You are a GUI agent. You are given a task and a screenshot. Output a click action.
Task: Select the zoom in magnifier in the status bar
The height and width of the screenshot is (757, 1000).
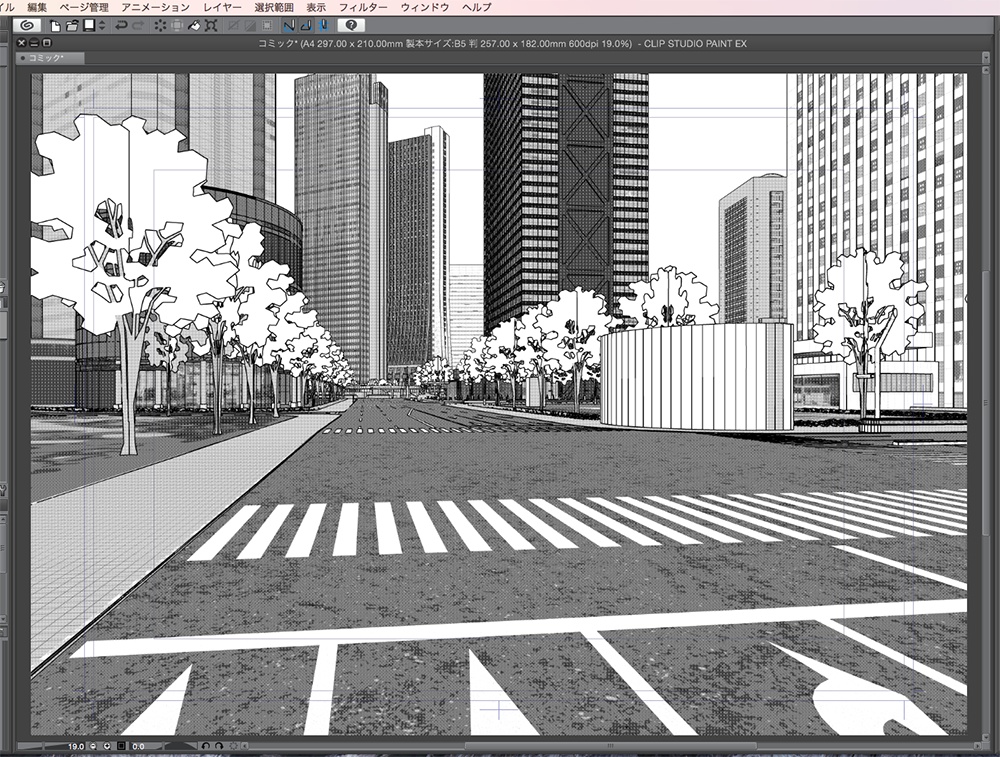(x=107, y=746)
